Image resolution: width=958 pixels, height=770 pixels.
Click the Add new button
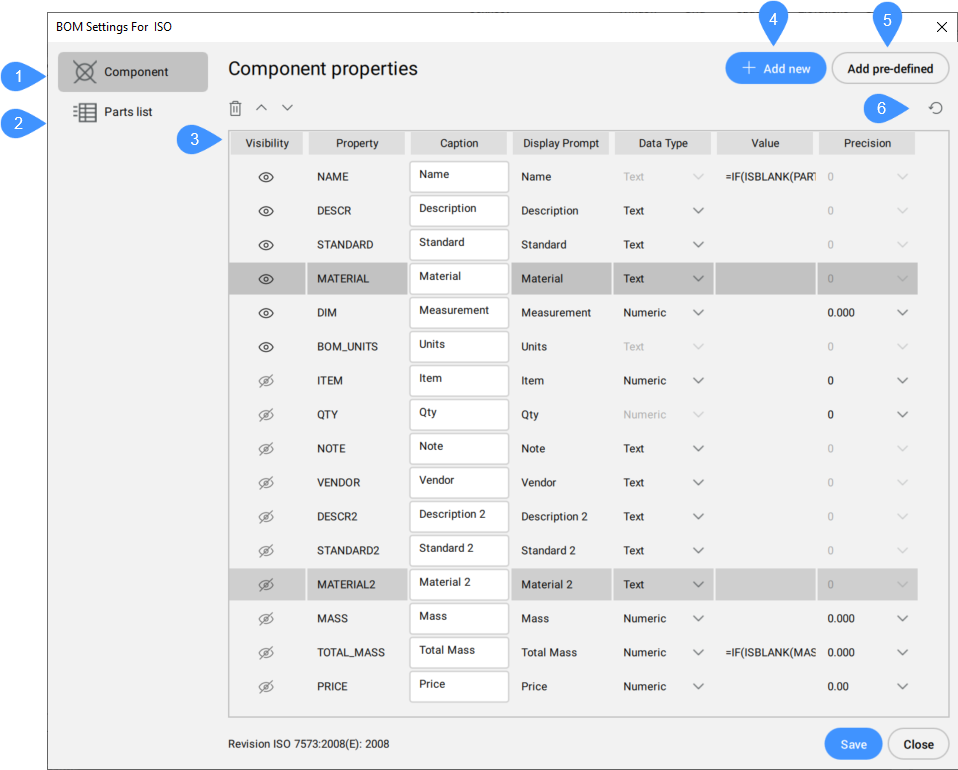(776, 68)
